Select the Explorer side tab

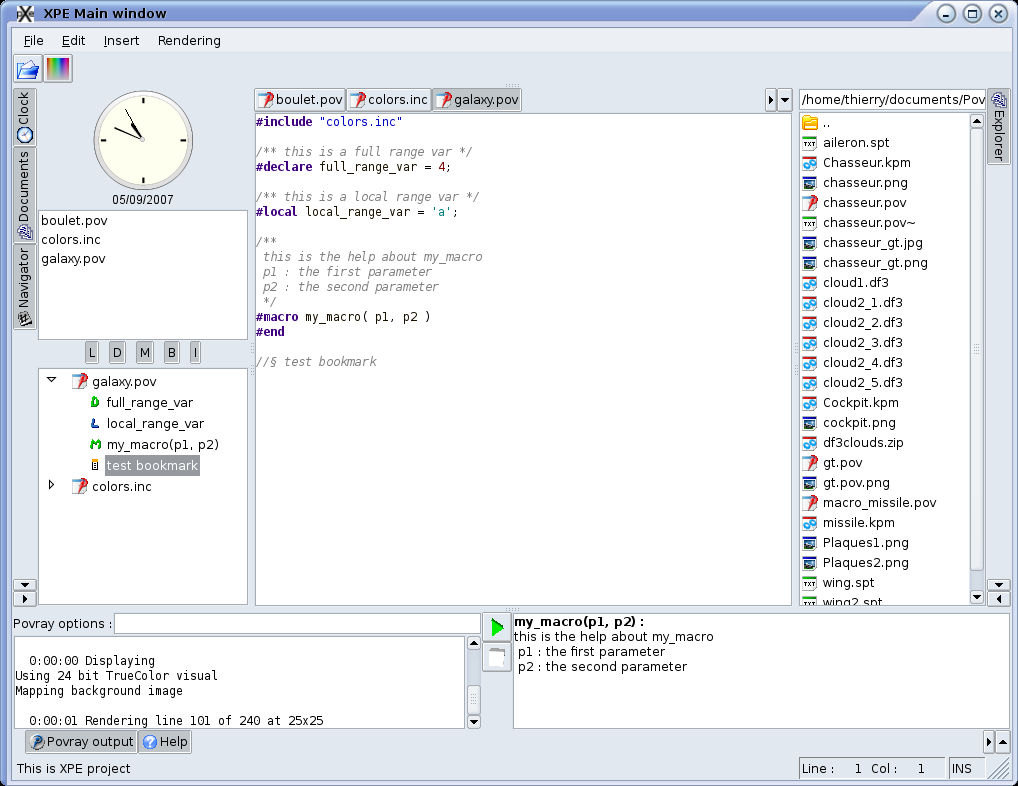click(999, 127)
